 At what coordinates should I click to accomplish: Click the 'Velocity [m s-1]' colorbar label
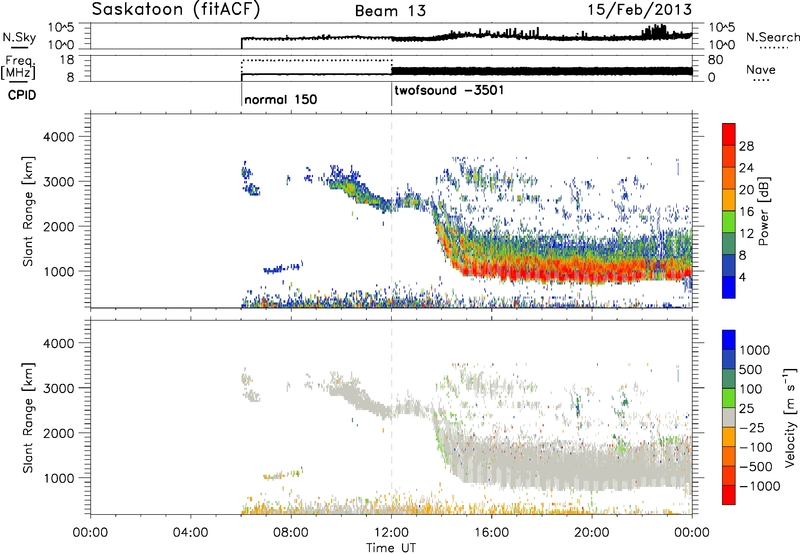tap(790, 417)
